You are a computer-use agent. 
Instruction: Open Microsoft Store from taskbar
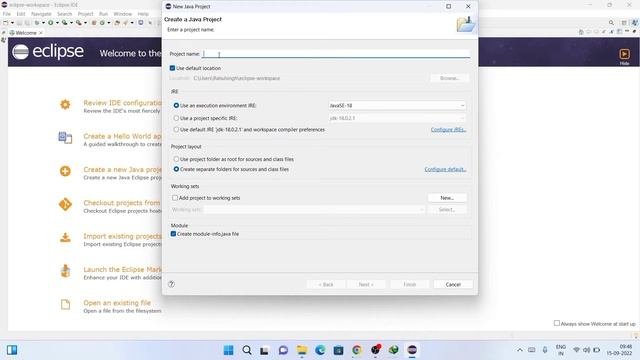click(x=338, y=350)
